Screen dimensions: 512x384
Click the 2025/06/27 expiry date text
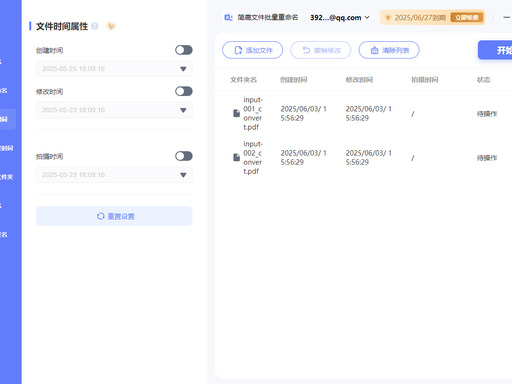click(420, 18)
